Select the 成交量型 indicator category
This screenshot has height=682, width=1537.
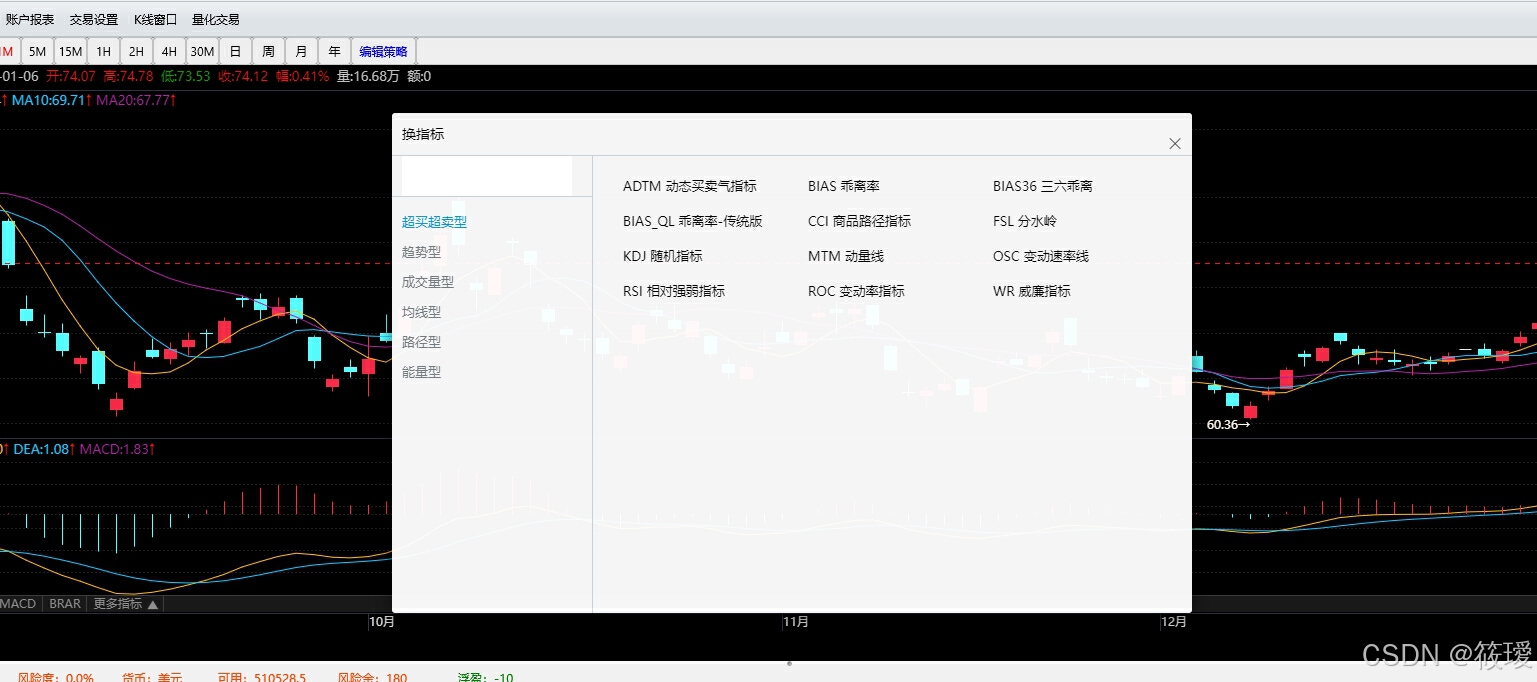click(x=427, y=282)
